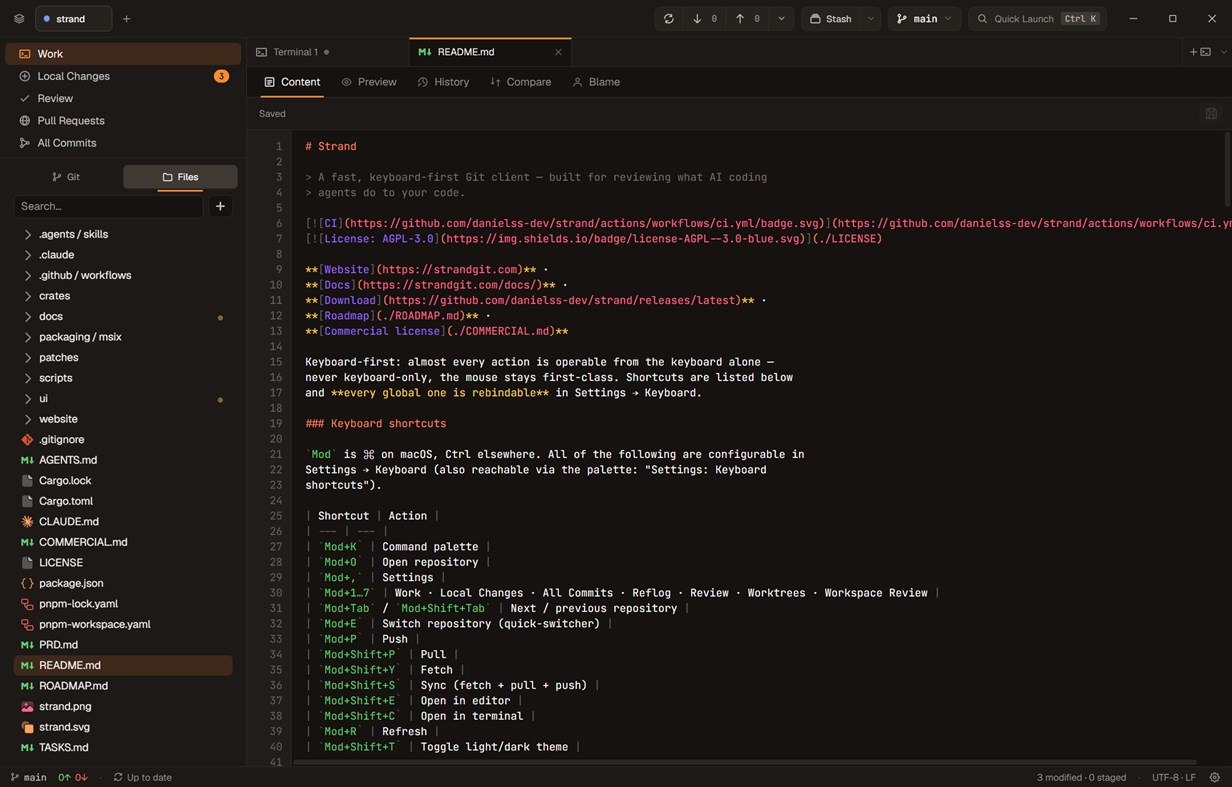Screen dimensions: 1232x787
Task: Open the Blame view
Action: (596, 82)
